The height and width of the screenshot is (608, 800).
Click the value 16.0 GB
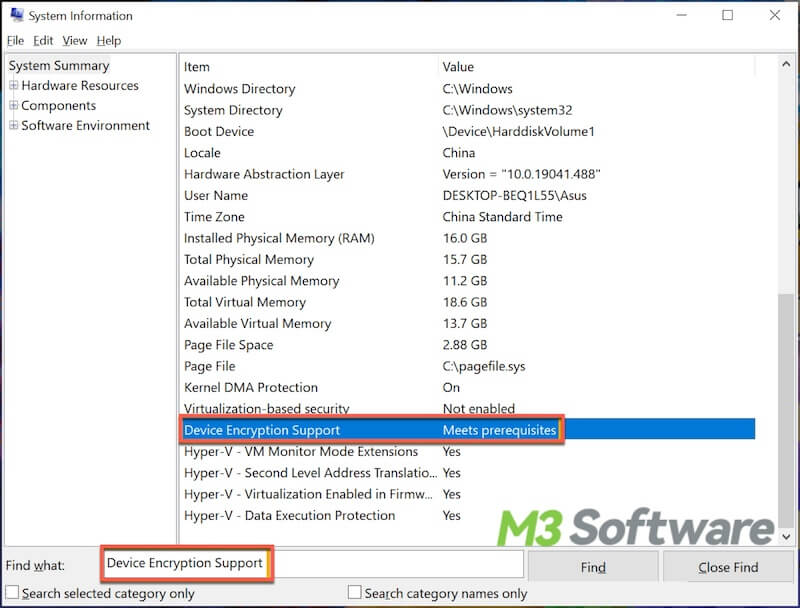pyautogui.click(x=465, y=238)
